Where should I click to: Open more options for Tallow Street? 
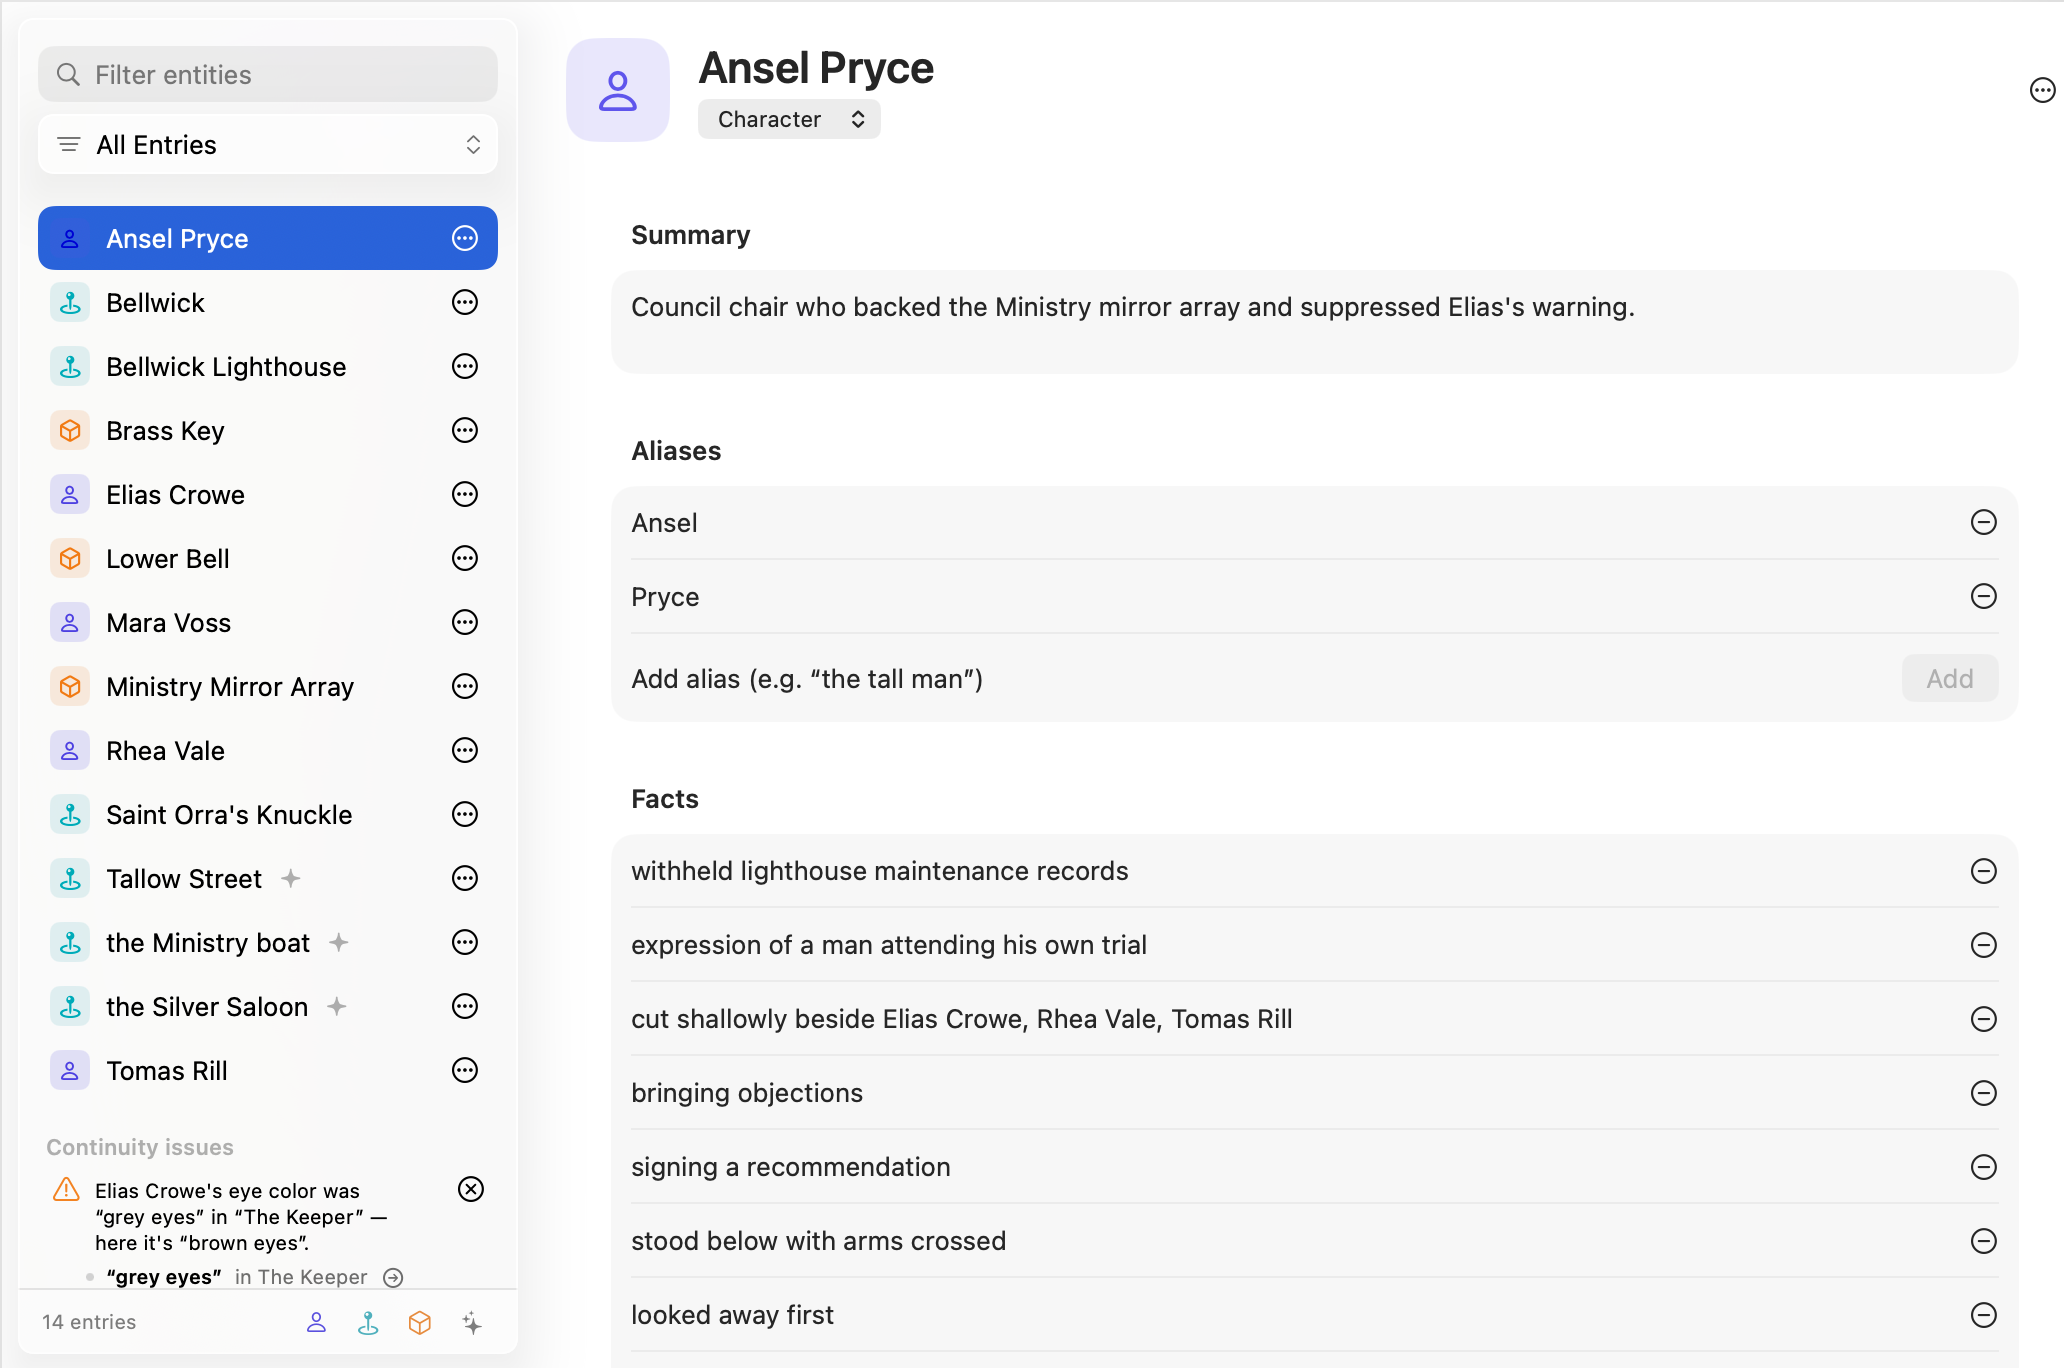(x=465, y=878)
